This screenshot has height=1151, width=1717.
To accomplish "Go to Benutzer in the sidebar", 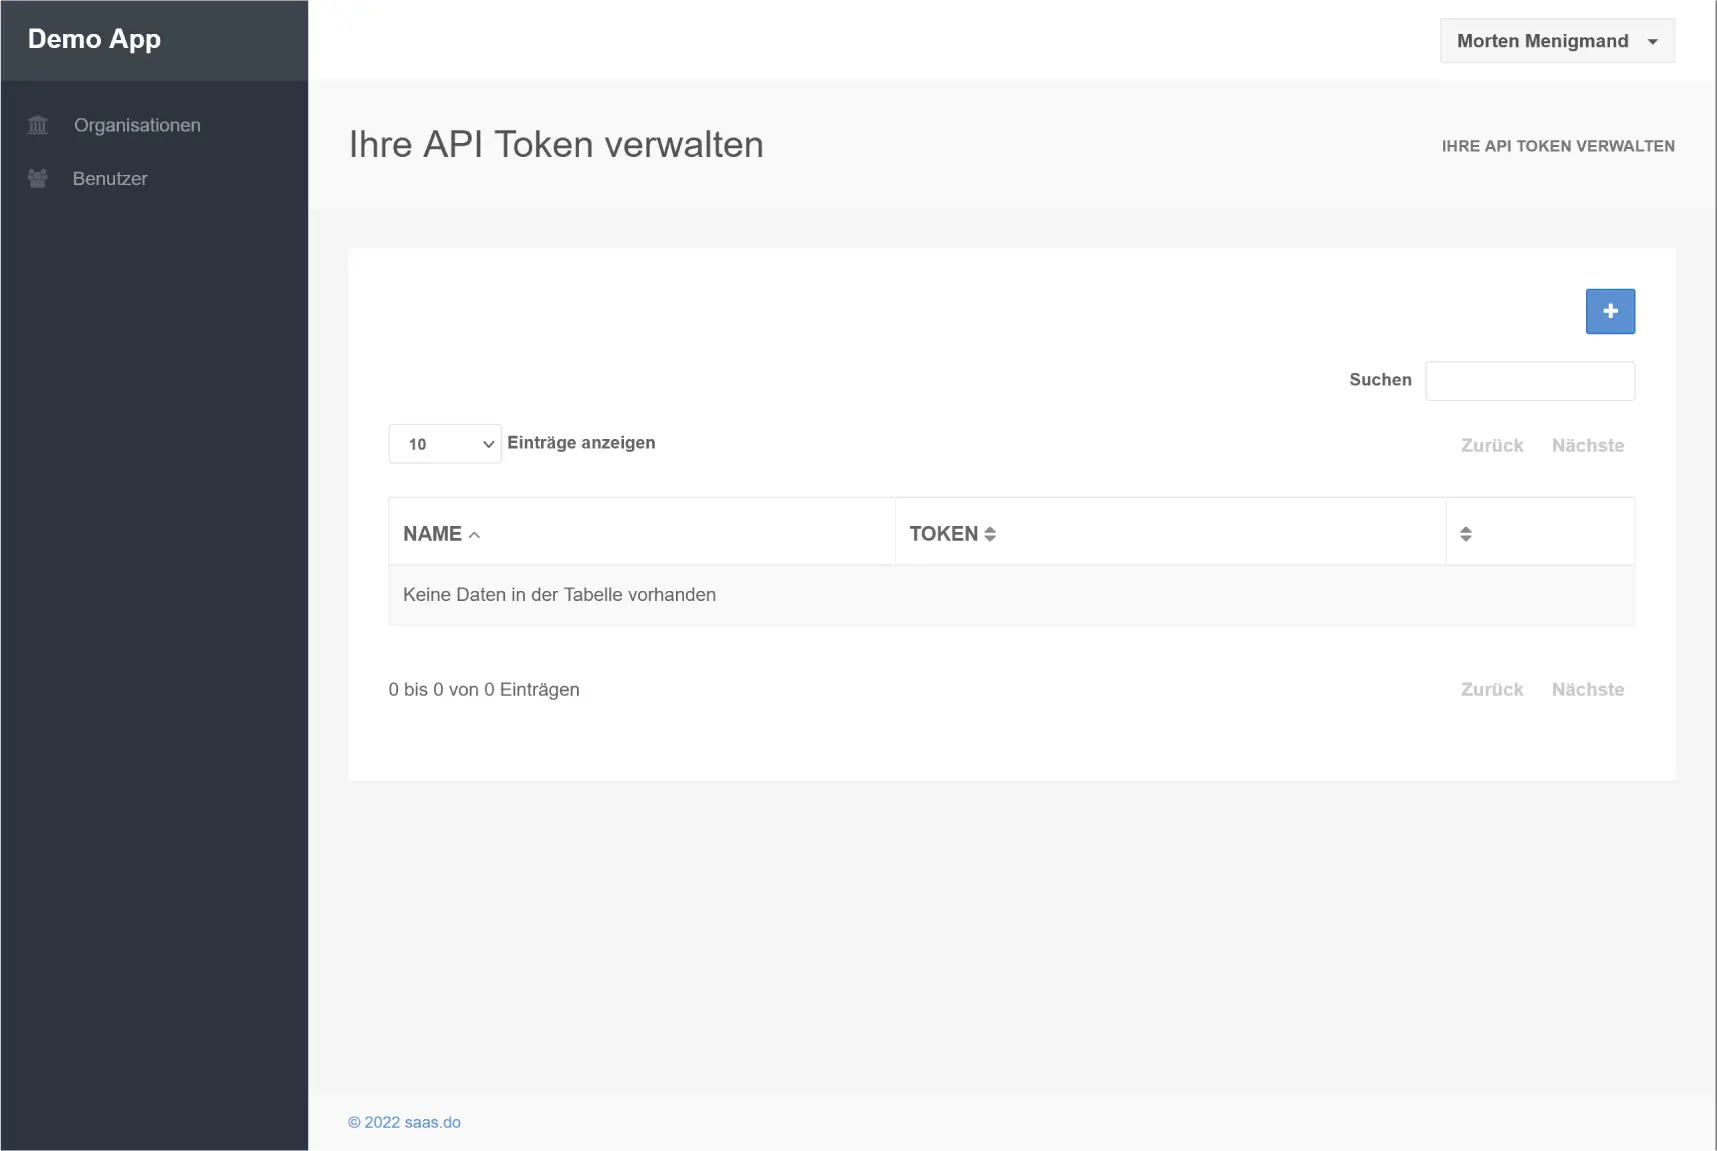I will pos(110,179).
